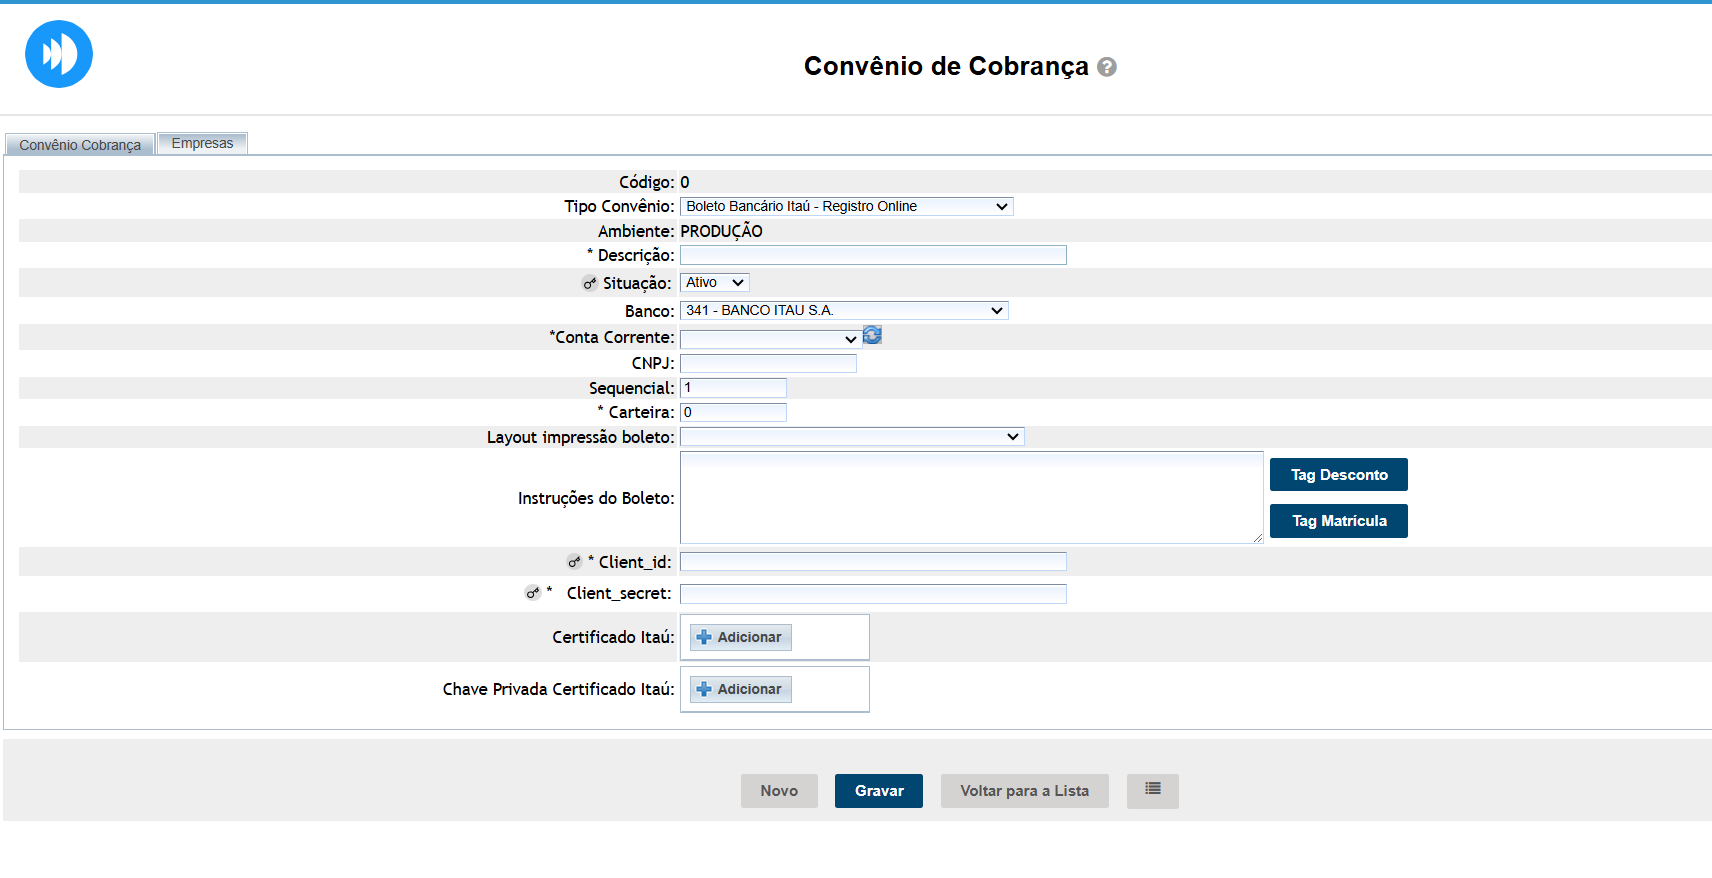Focus the CNPJ input field
1712x878 pixels.
(768, 363)
